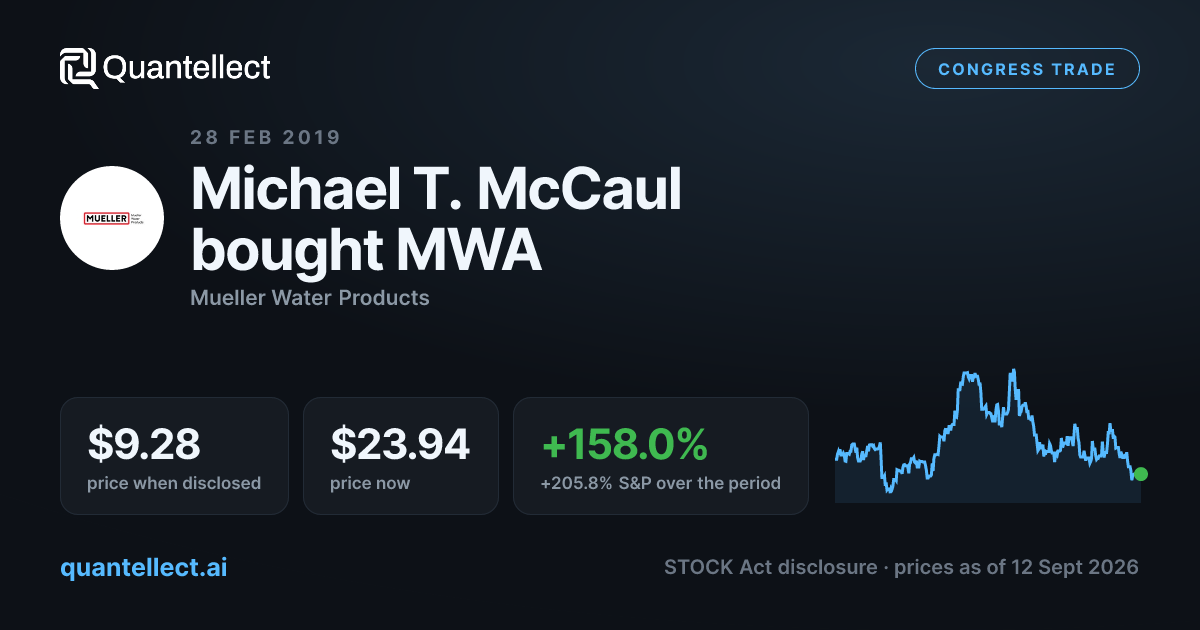1200x630 pixels.
Task: Click the 28 FEB 2019 date label
Action: coord(265,137)
